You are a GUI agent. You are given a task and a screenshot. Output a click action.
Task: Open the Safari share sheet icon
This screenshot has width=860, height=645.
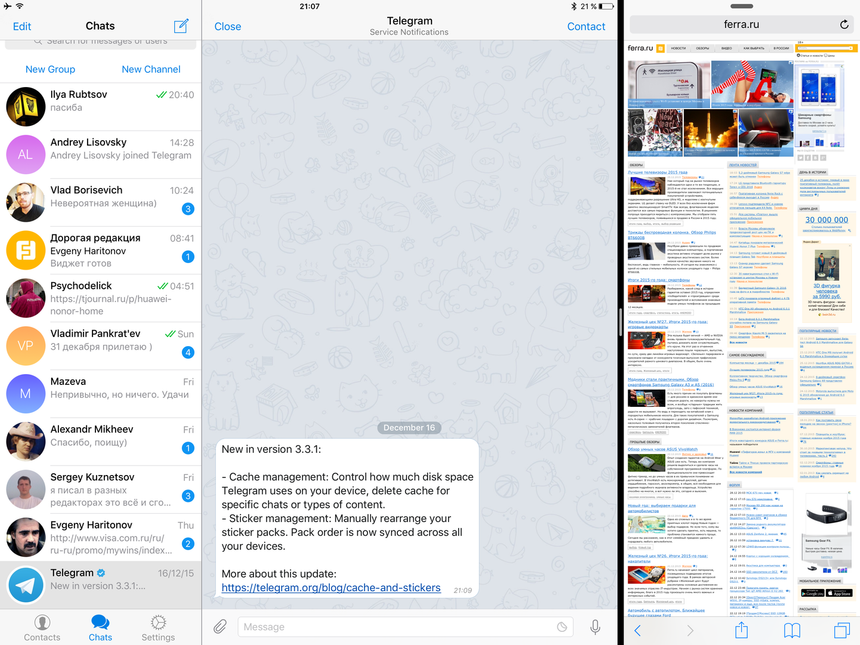click(x=741, y=629)
